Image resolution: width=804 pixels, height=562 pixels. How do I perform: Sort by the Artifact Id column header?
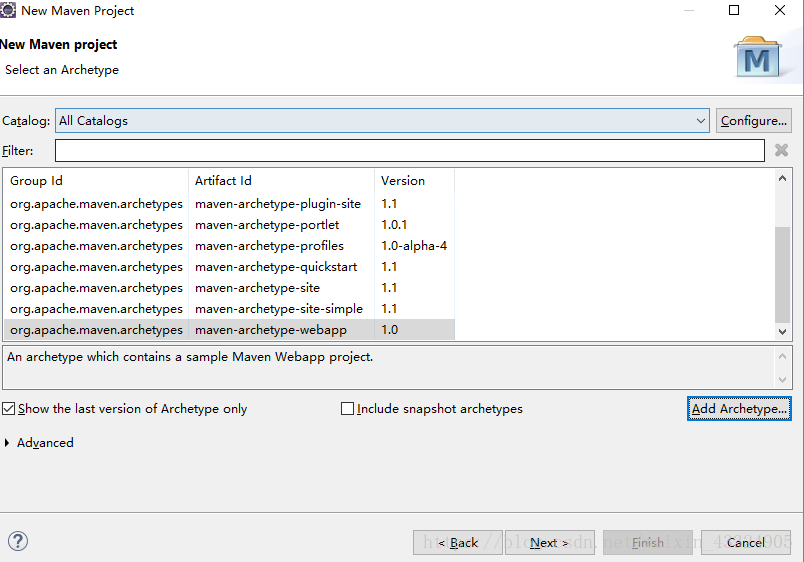[282, 180]
